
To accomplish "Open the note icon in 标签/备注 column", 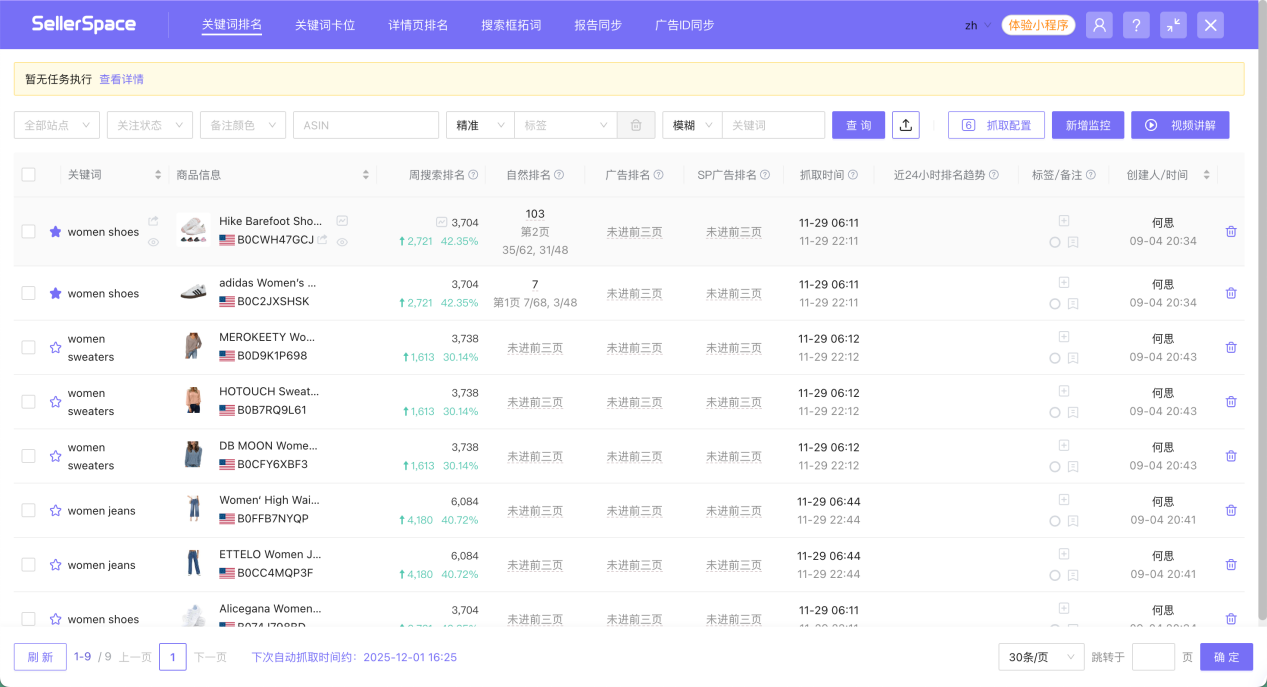I will click(x=1073, y=242).
